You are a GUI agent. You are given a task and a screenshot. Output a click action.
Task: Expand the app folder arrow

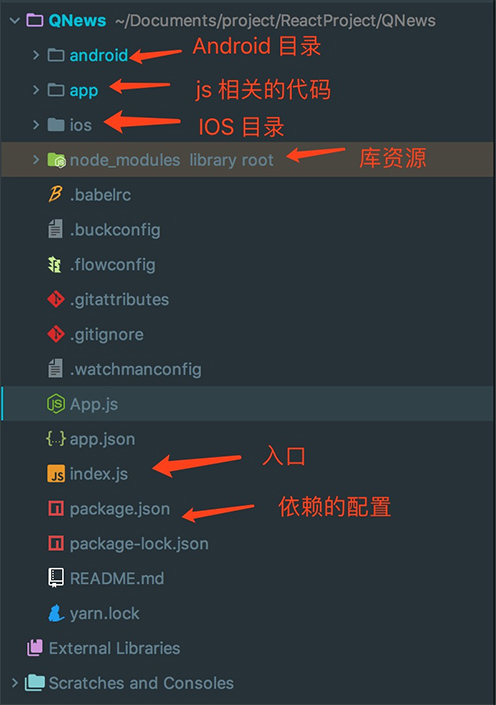click(x=36, y=90)
